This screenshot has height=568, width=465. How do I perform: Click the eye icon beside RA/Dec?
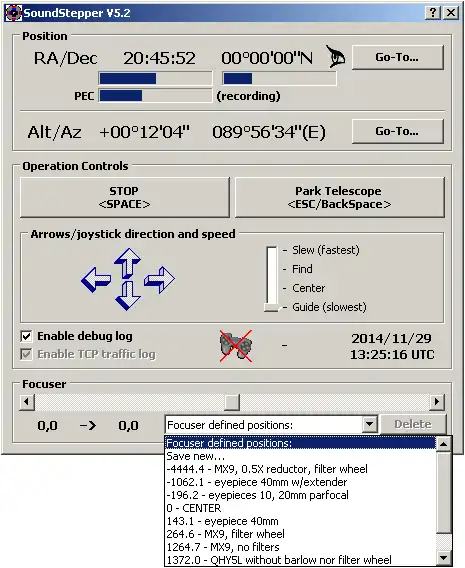(335, 57)
